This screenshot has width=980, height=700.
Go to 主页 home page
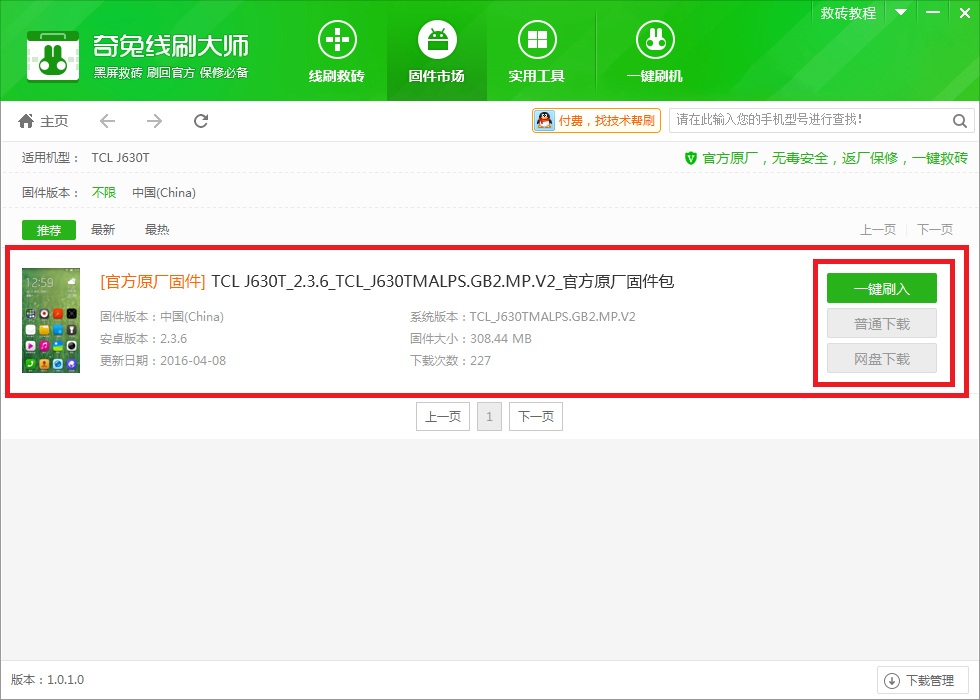coord(43,121)
